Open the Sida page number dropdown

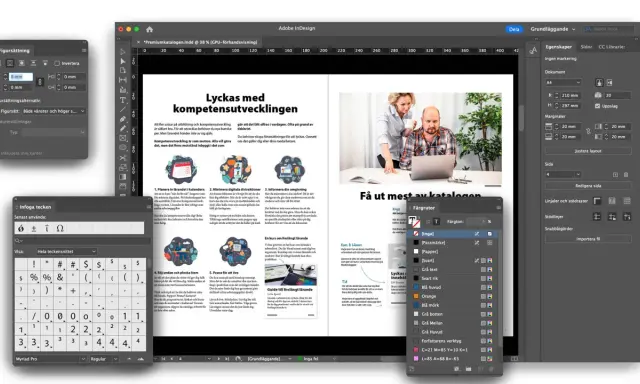[563, 175]
